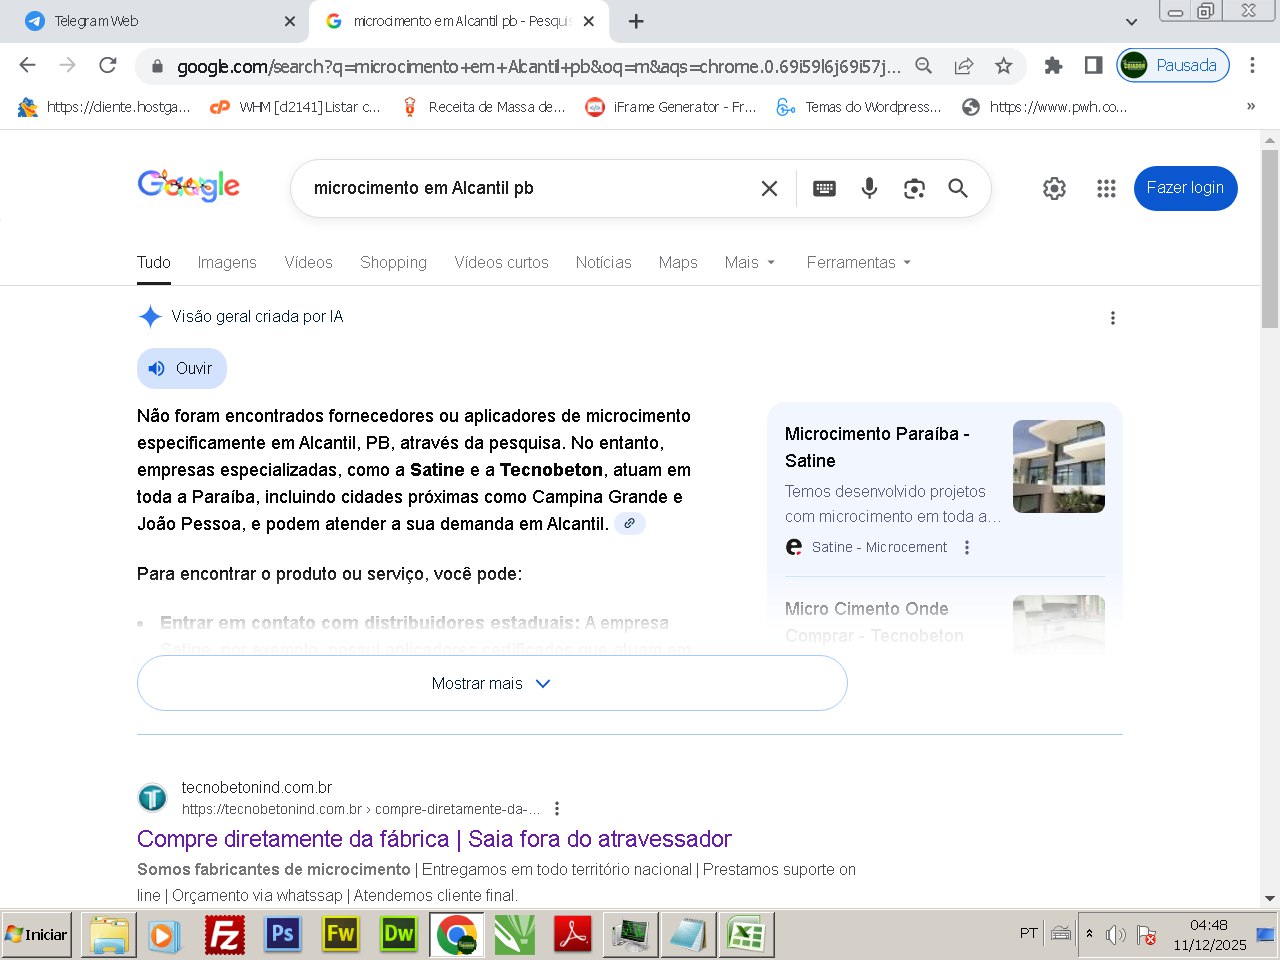1280x960 pixels.
Task: Open Google Lens image search
Action: point(914,188)
